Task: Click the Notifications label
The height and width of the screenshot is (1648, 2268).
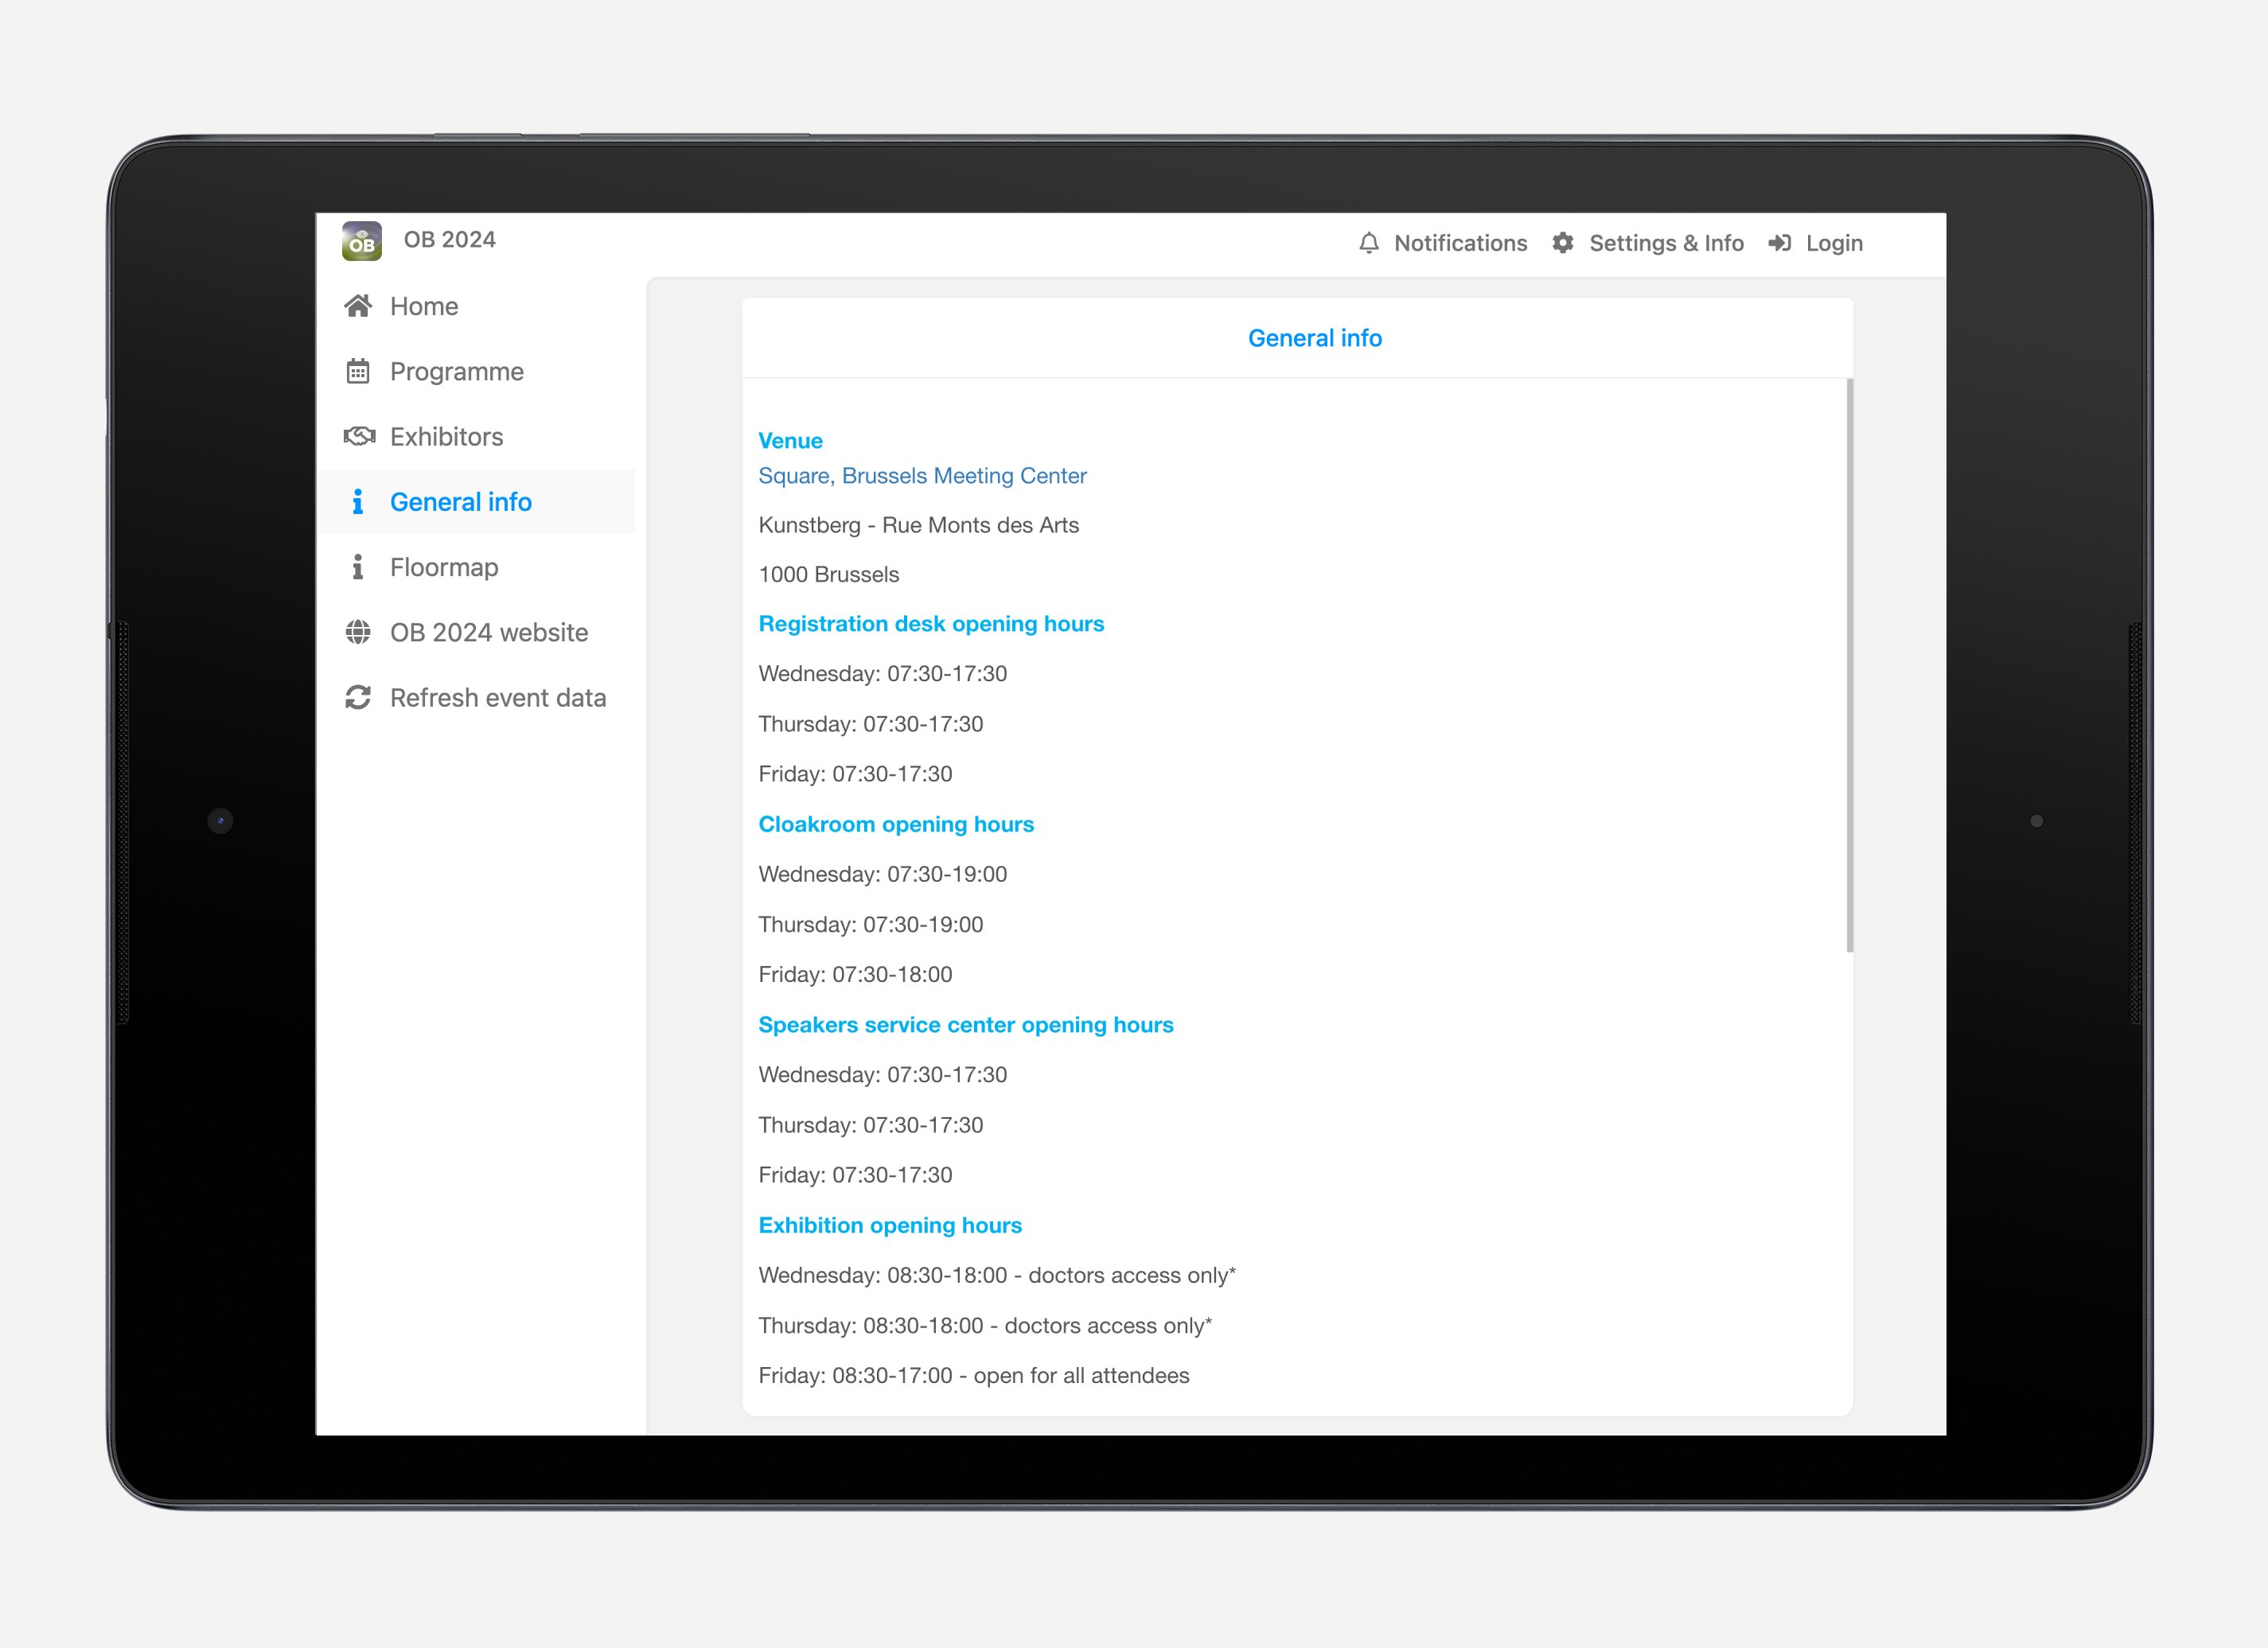Action: tap(1460, 243)
